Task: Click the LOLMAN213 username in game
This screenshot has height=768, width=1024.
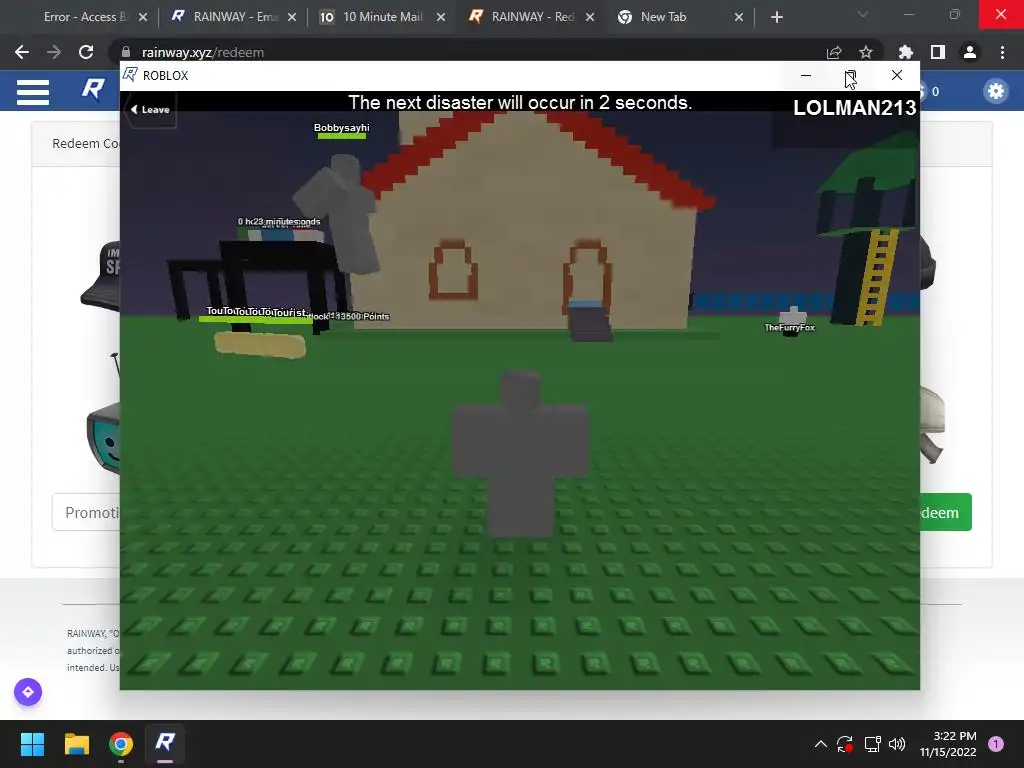Action: [854, 108]
